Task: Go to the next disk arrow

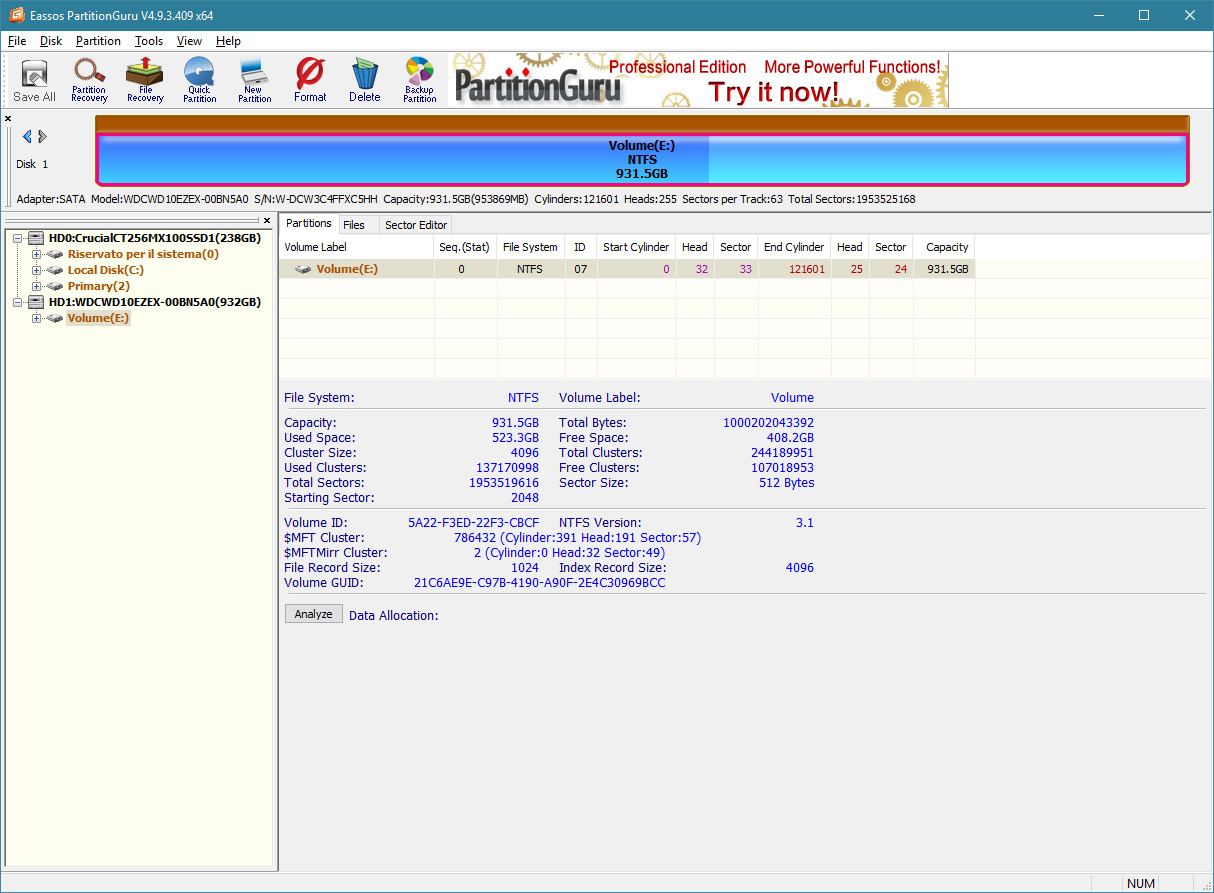Action: pyautogui.click(x=43, y=137)
